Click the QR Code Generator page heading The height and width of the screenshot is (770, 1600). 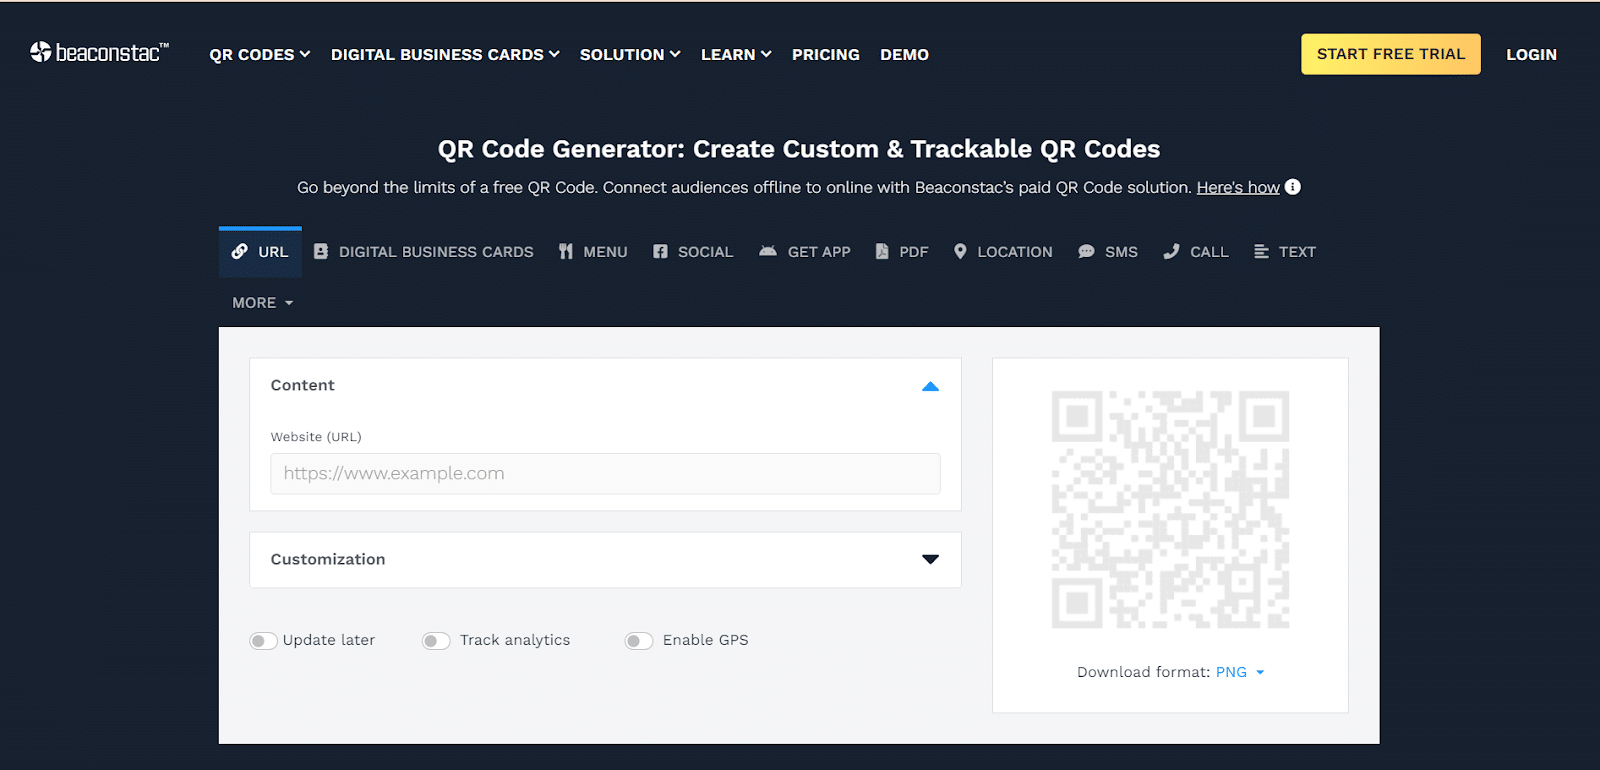click(x=799, y=149)
